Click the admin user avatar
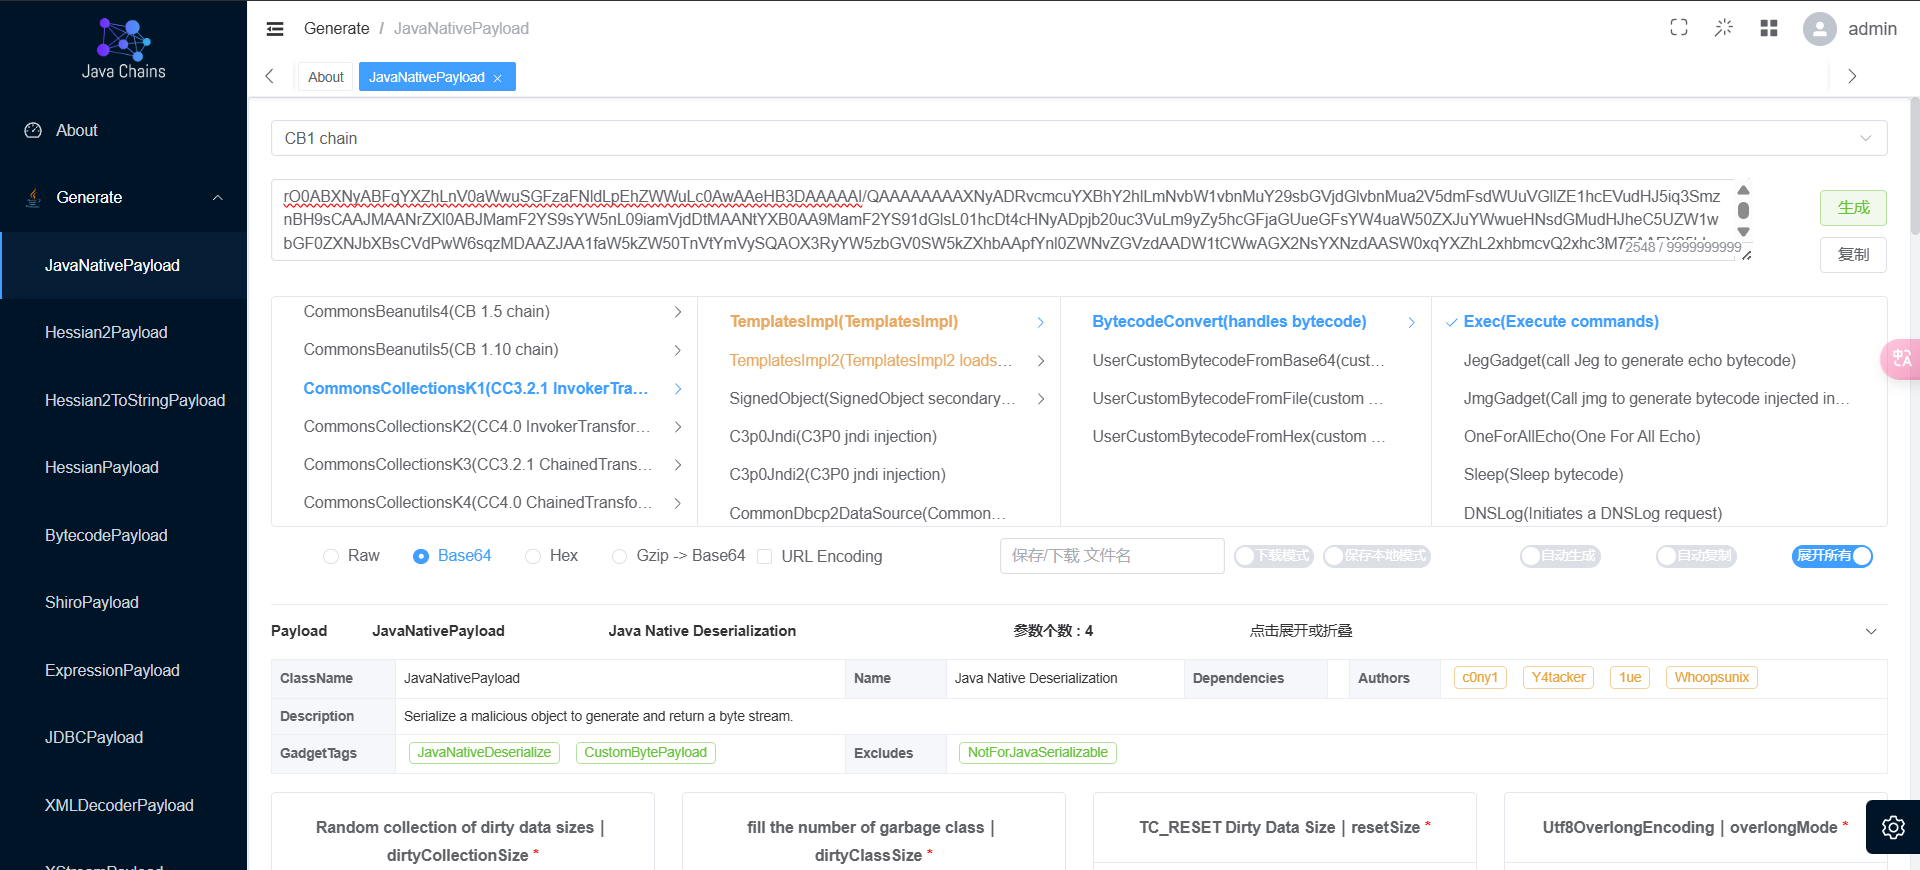Screen dimensions: 1920x870 pyautogui.click(x=1819, y=29)
